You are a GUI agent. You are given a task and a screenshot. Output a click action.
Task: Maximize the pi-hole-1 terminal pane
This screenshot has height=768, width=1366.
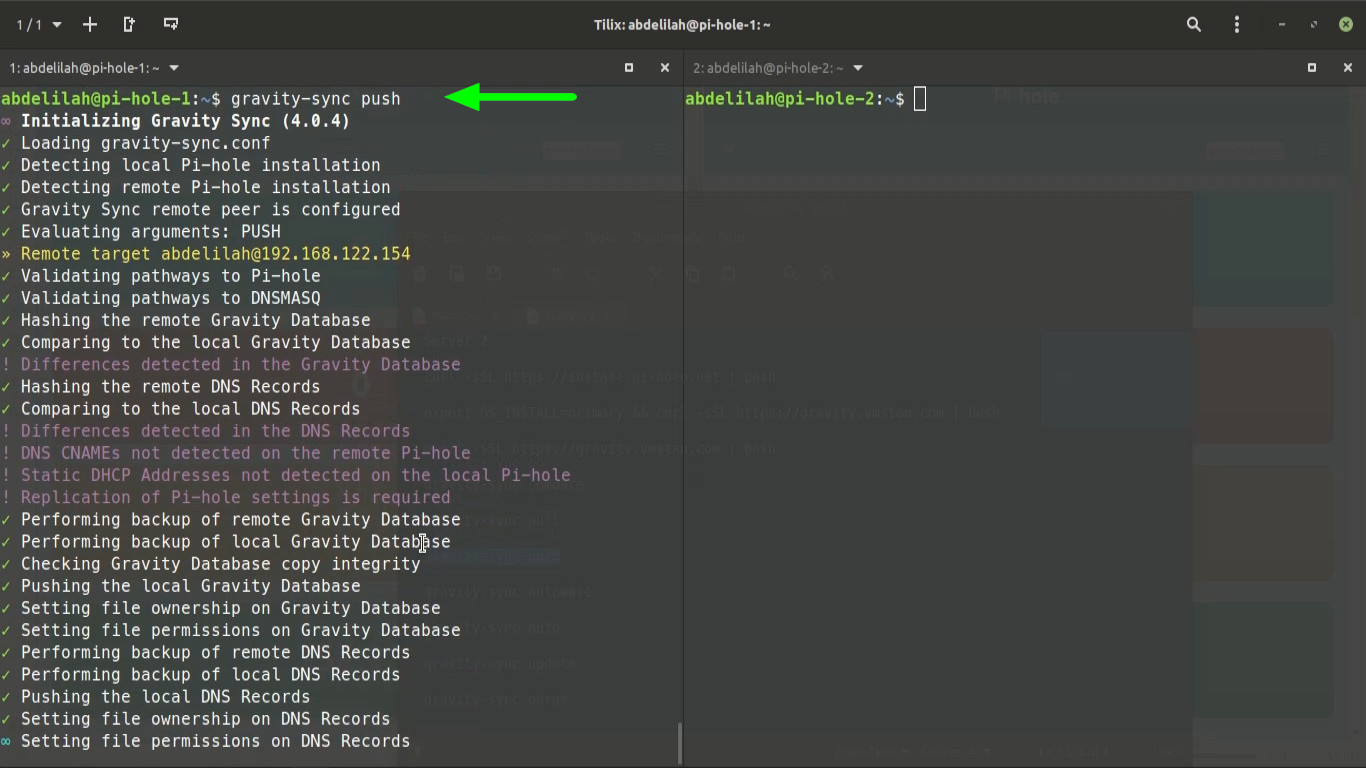coord(629,68)
